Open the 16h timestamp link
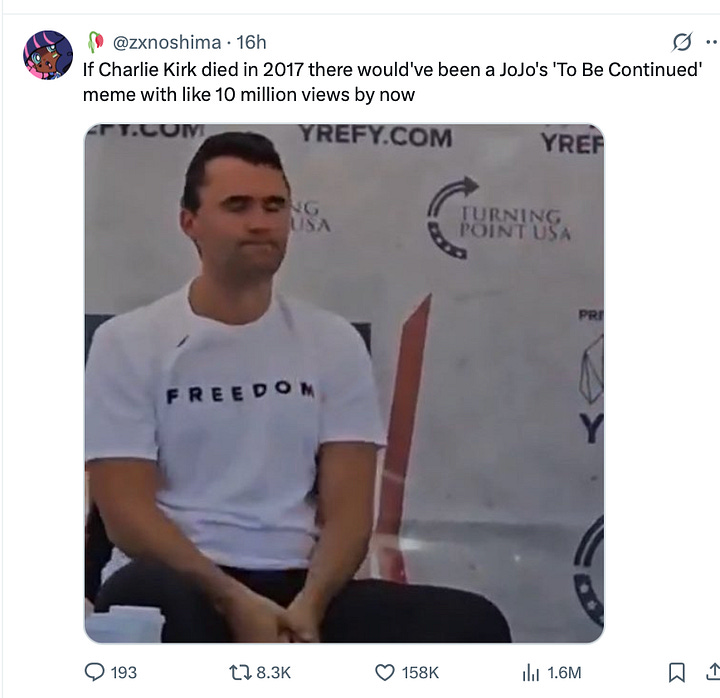The image size is (720, 698). point(251,42)
